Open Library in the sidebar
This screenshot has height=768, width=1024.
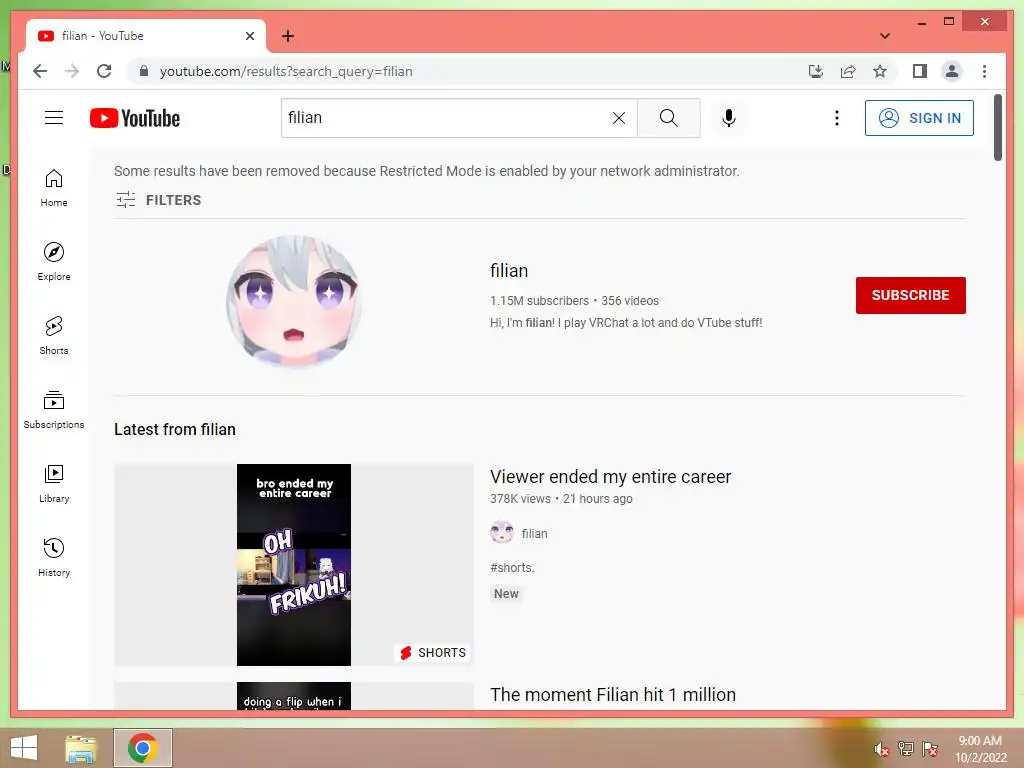[x=54, y=483]
